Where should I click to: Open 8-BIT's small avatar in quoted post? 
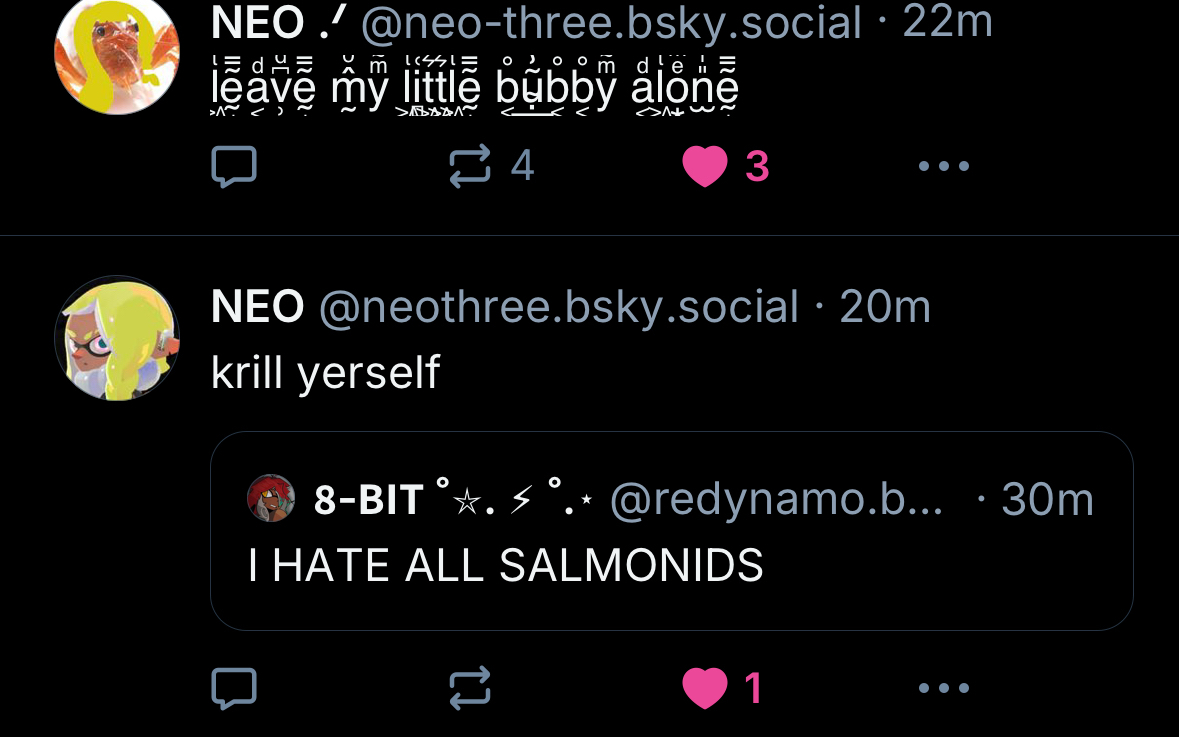click(271, 498)
